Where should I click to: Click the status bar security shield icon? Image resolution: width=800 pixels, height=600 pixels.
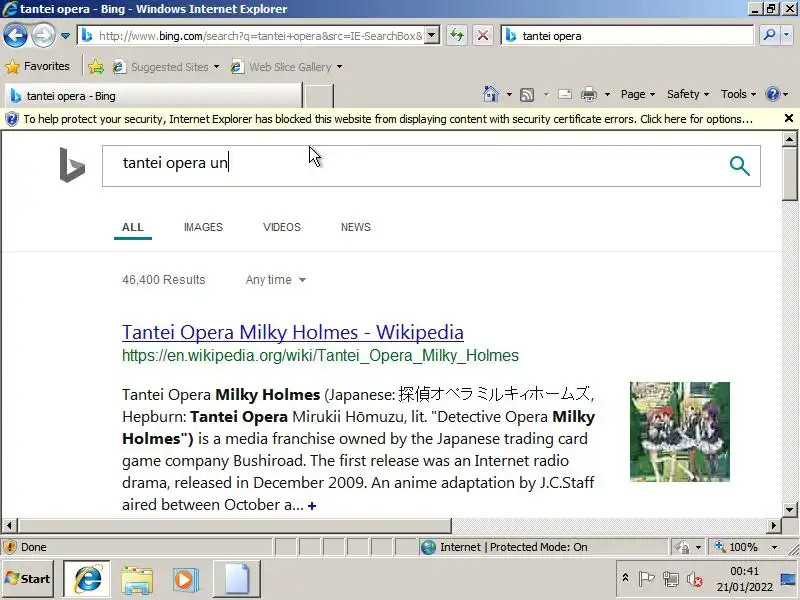point(10,547)
